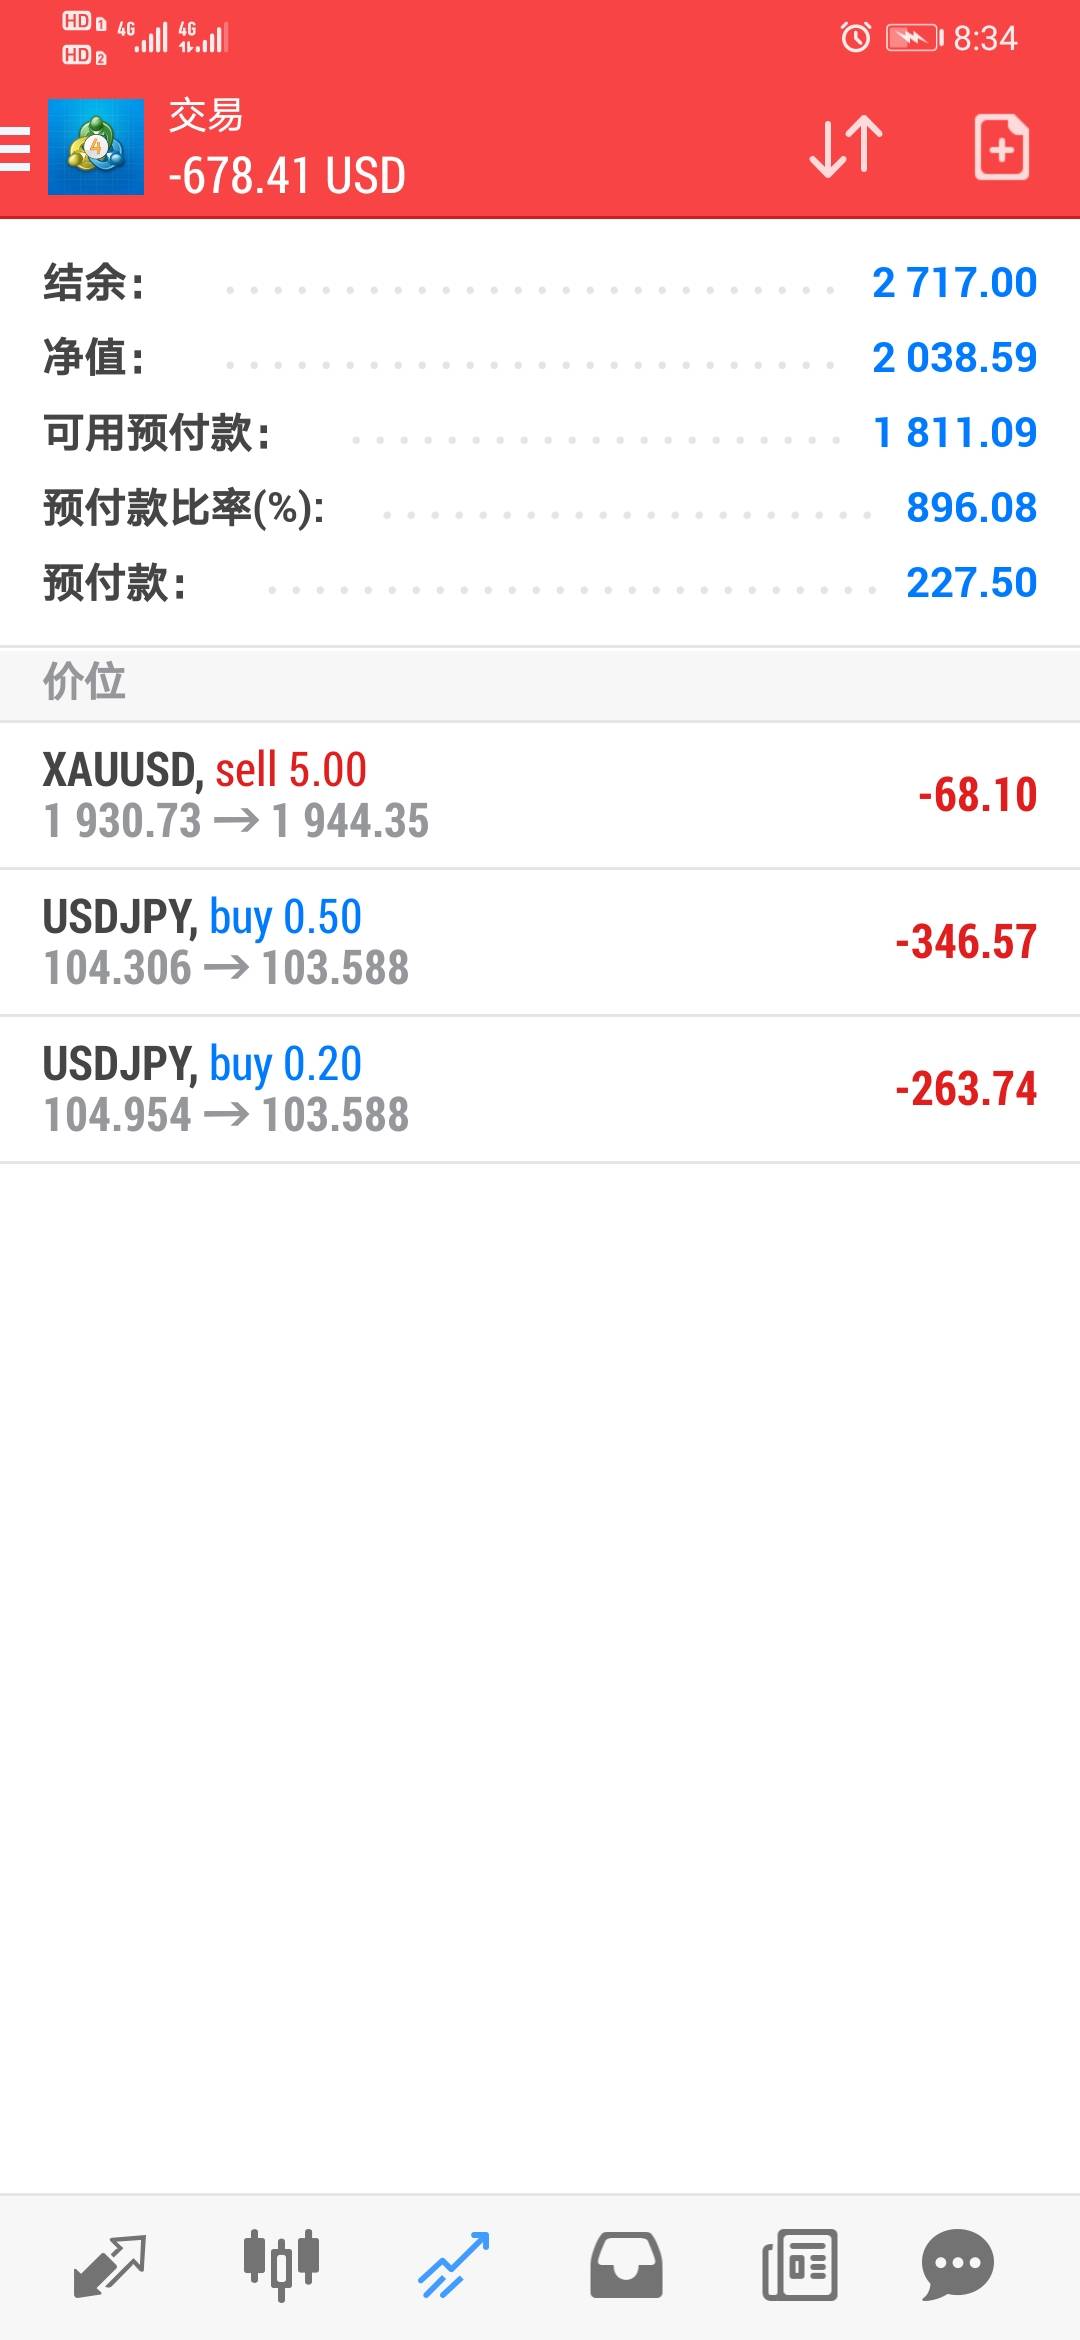Select the Trade tab trend icon
The image size is (1080, 2340).
point(453,2265)
